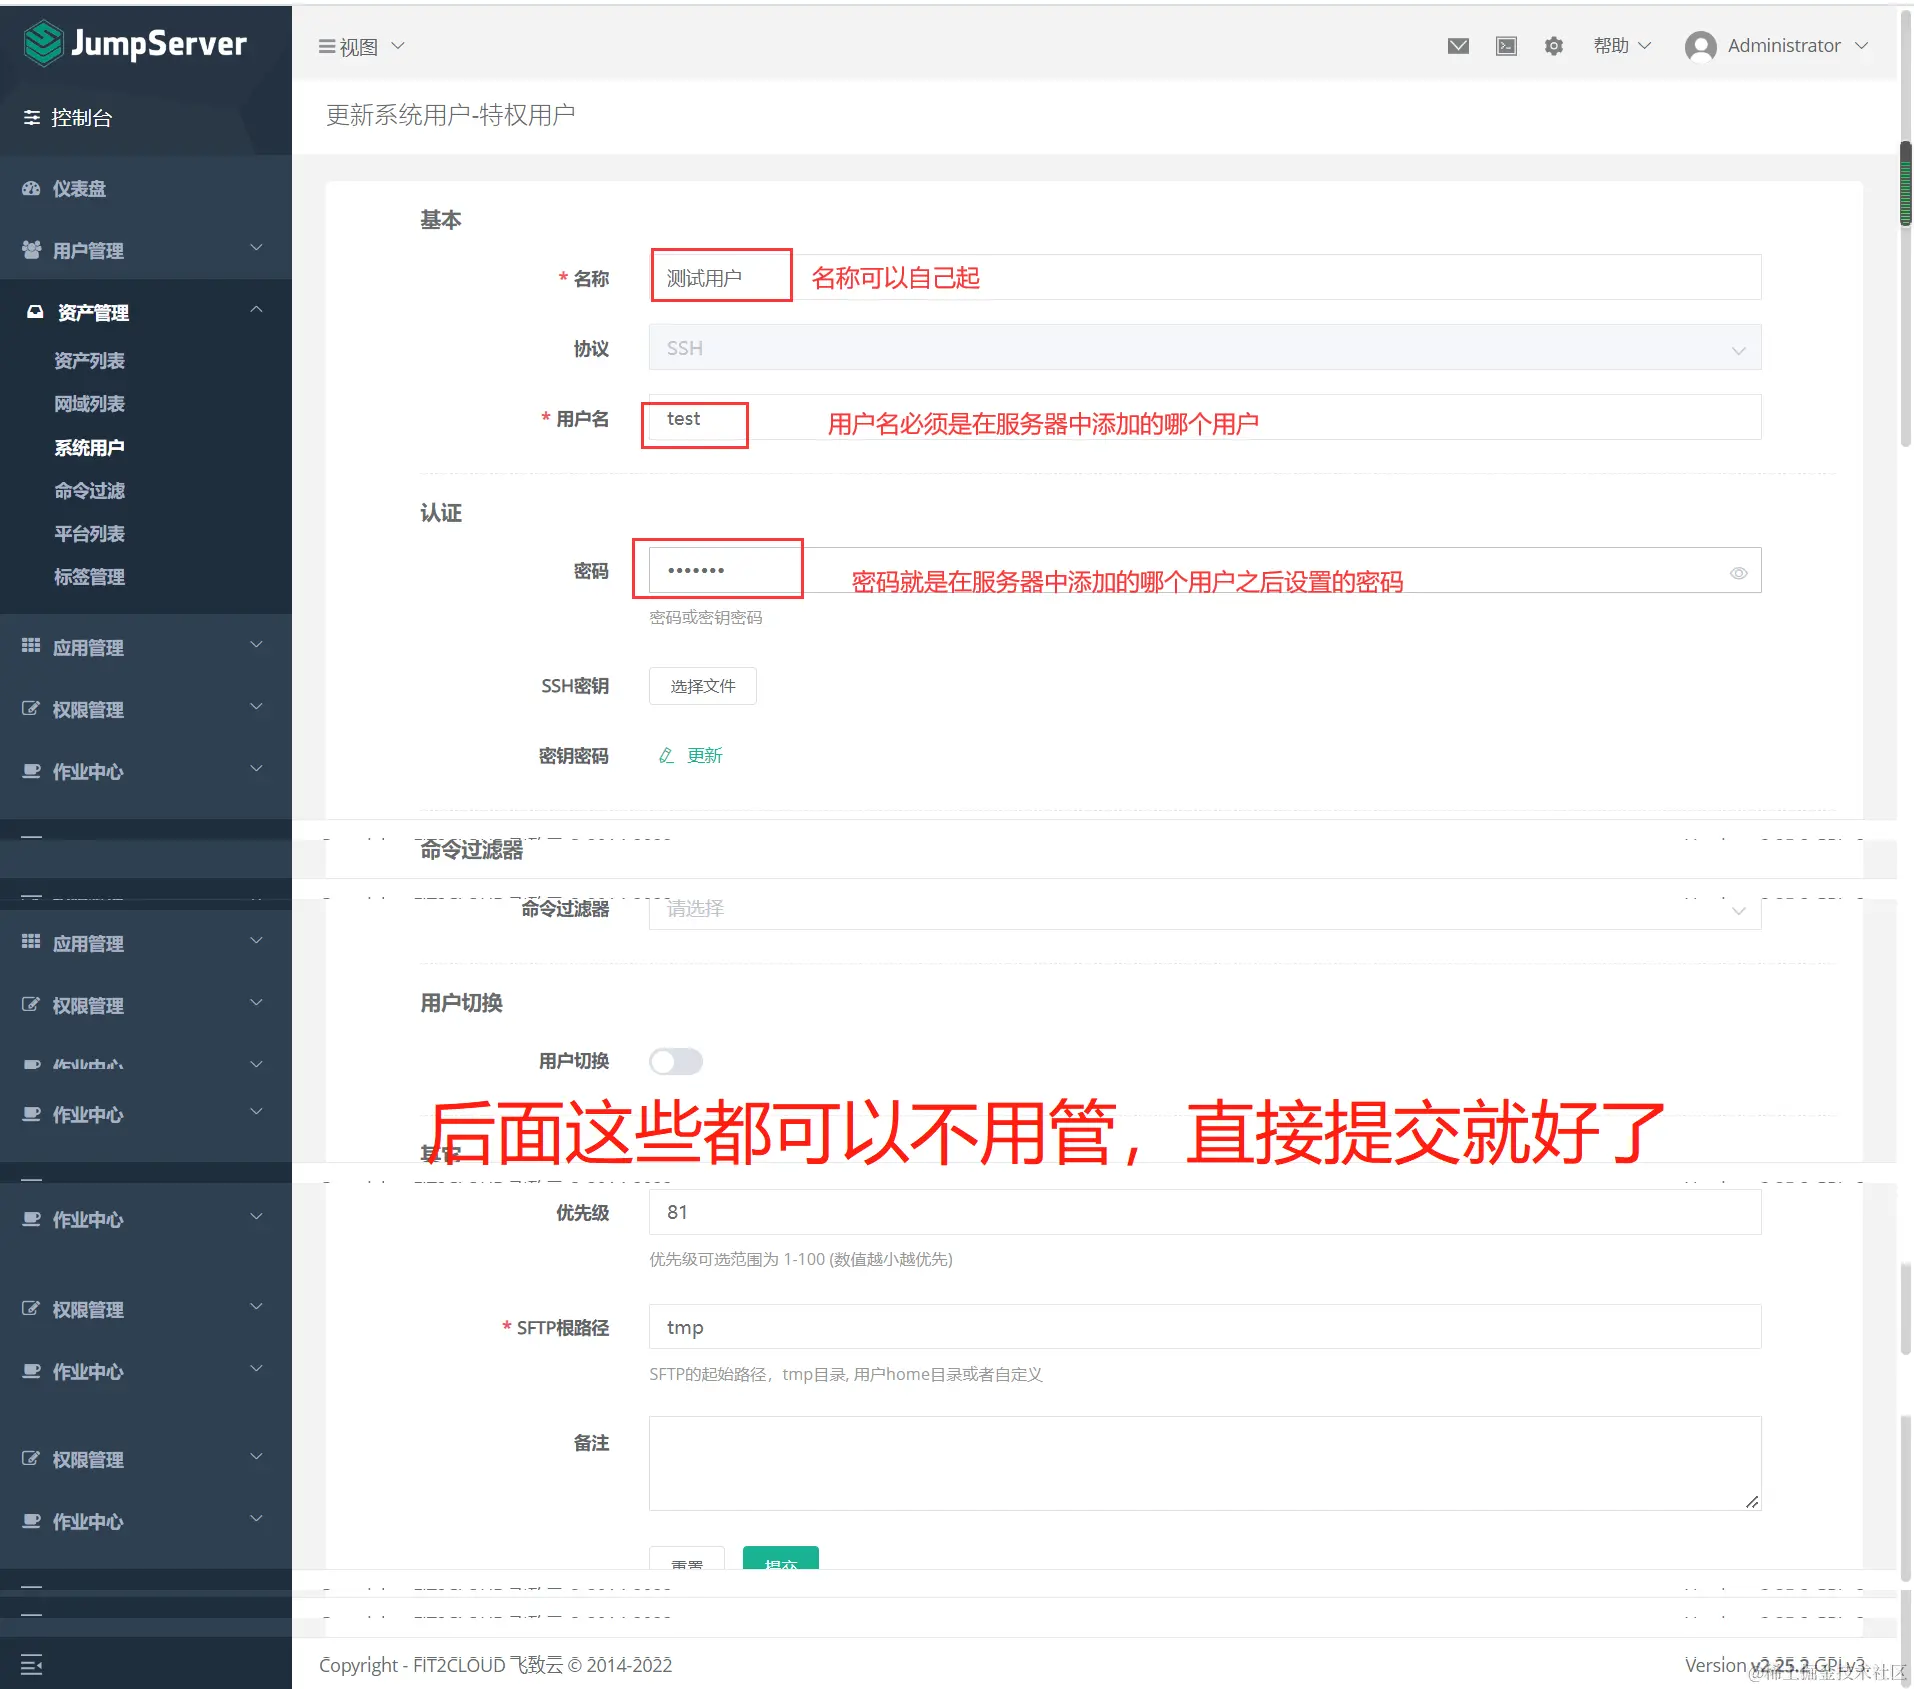Collapse the 资产管理 menu chevron
Screen dimensions: 1914x1689
coord(256,311)
